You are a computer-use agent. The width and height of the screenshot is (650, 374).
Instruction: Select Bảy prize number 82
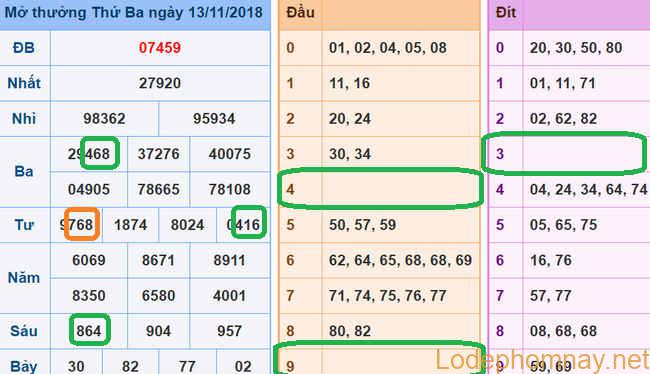point(130,367)
